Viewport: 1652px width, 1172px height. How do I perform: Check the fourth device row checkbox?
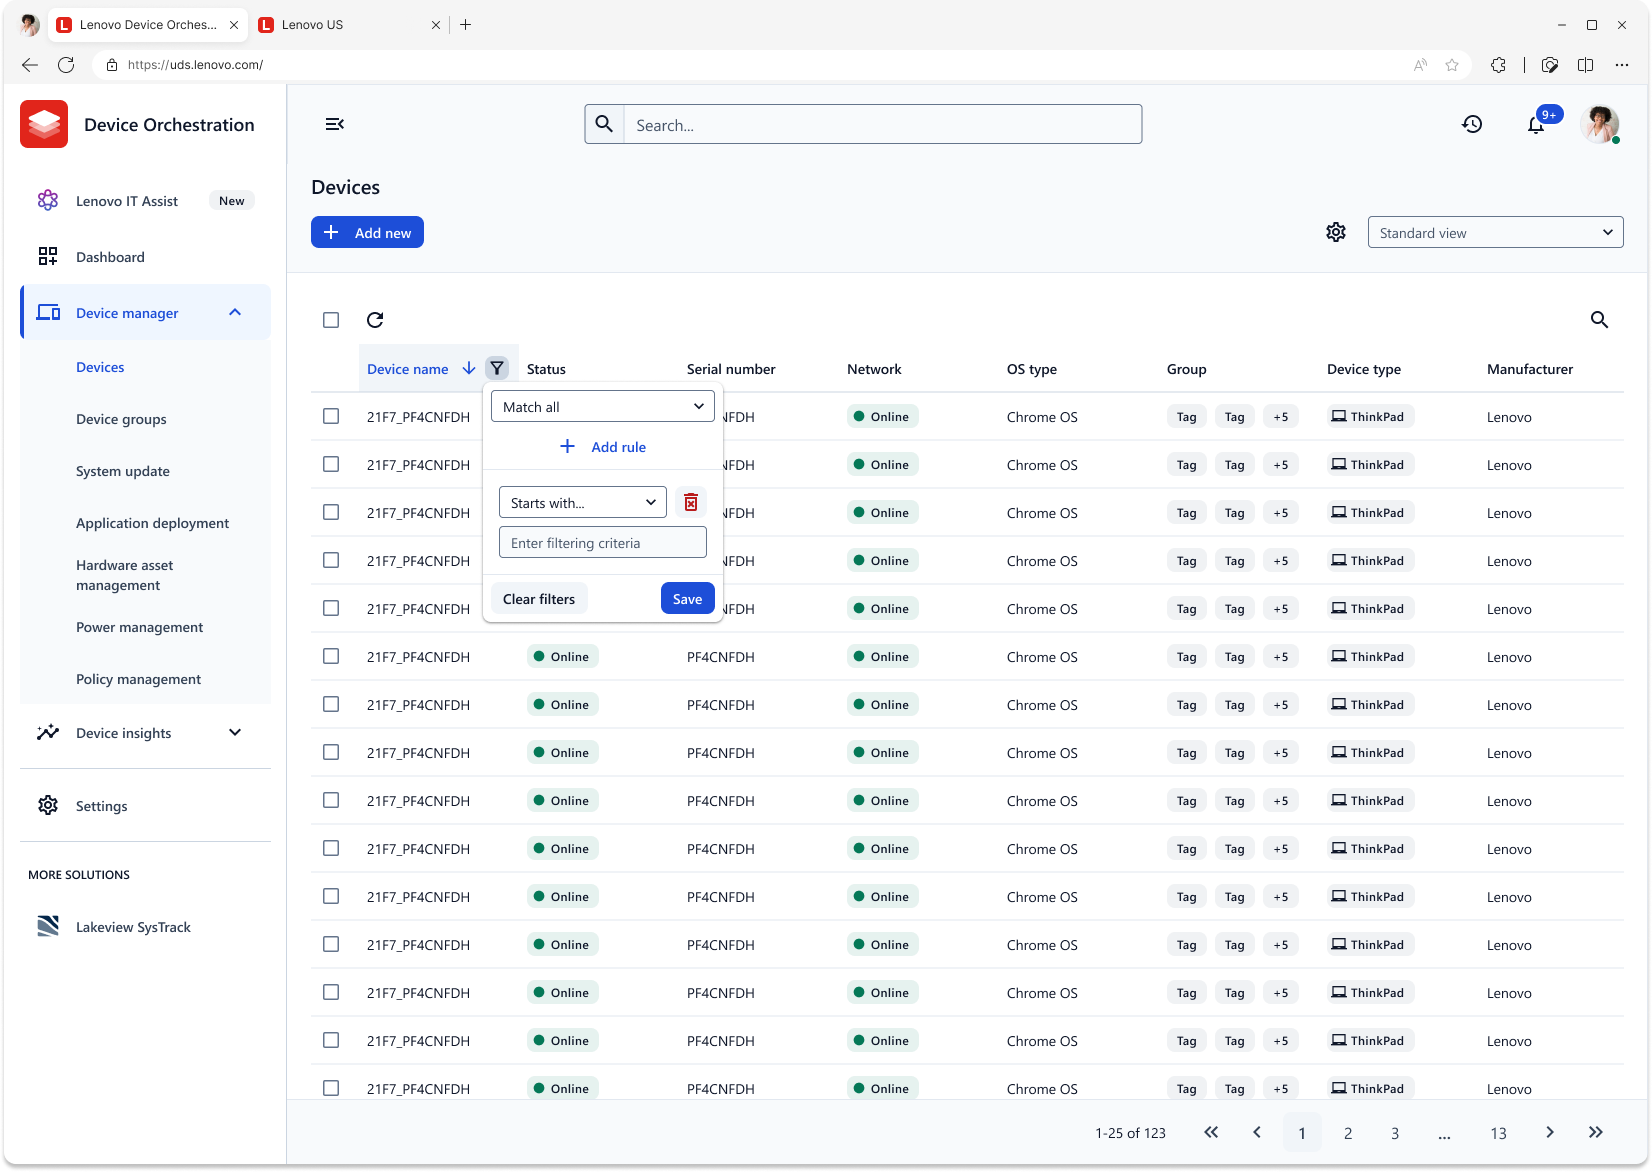pos(331,560)
